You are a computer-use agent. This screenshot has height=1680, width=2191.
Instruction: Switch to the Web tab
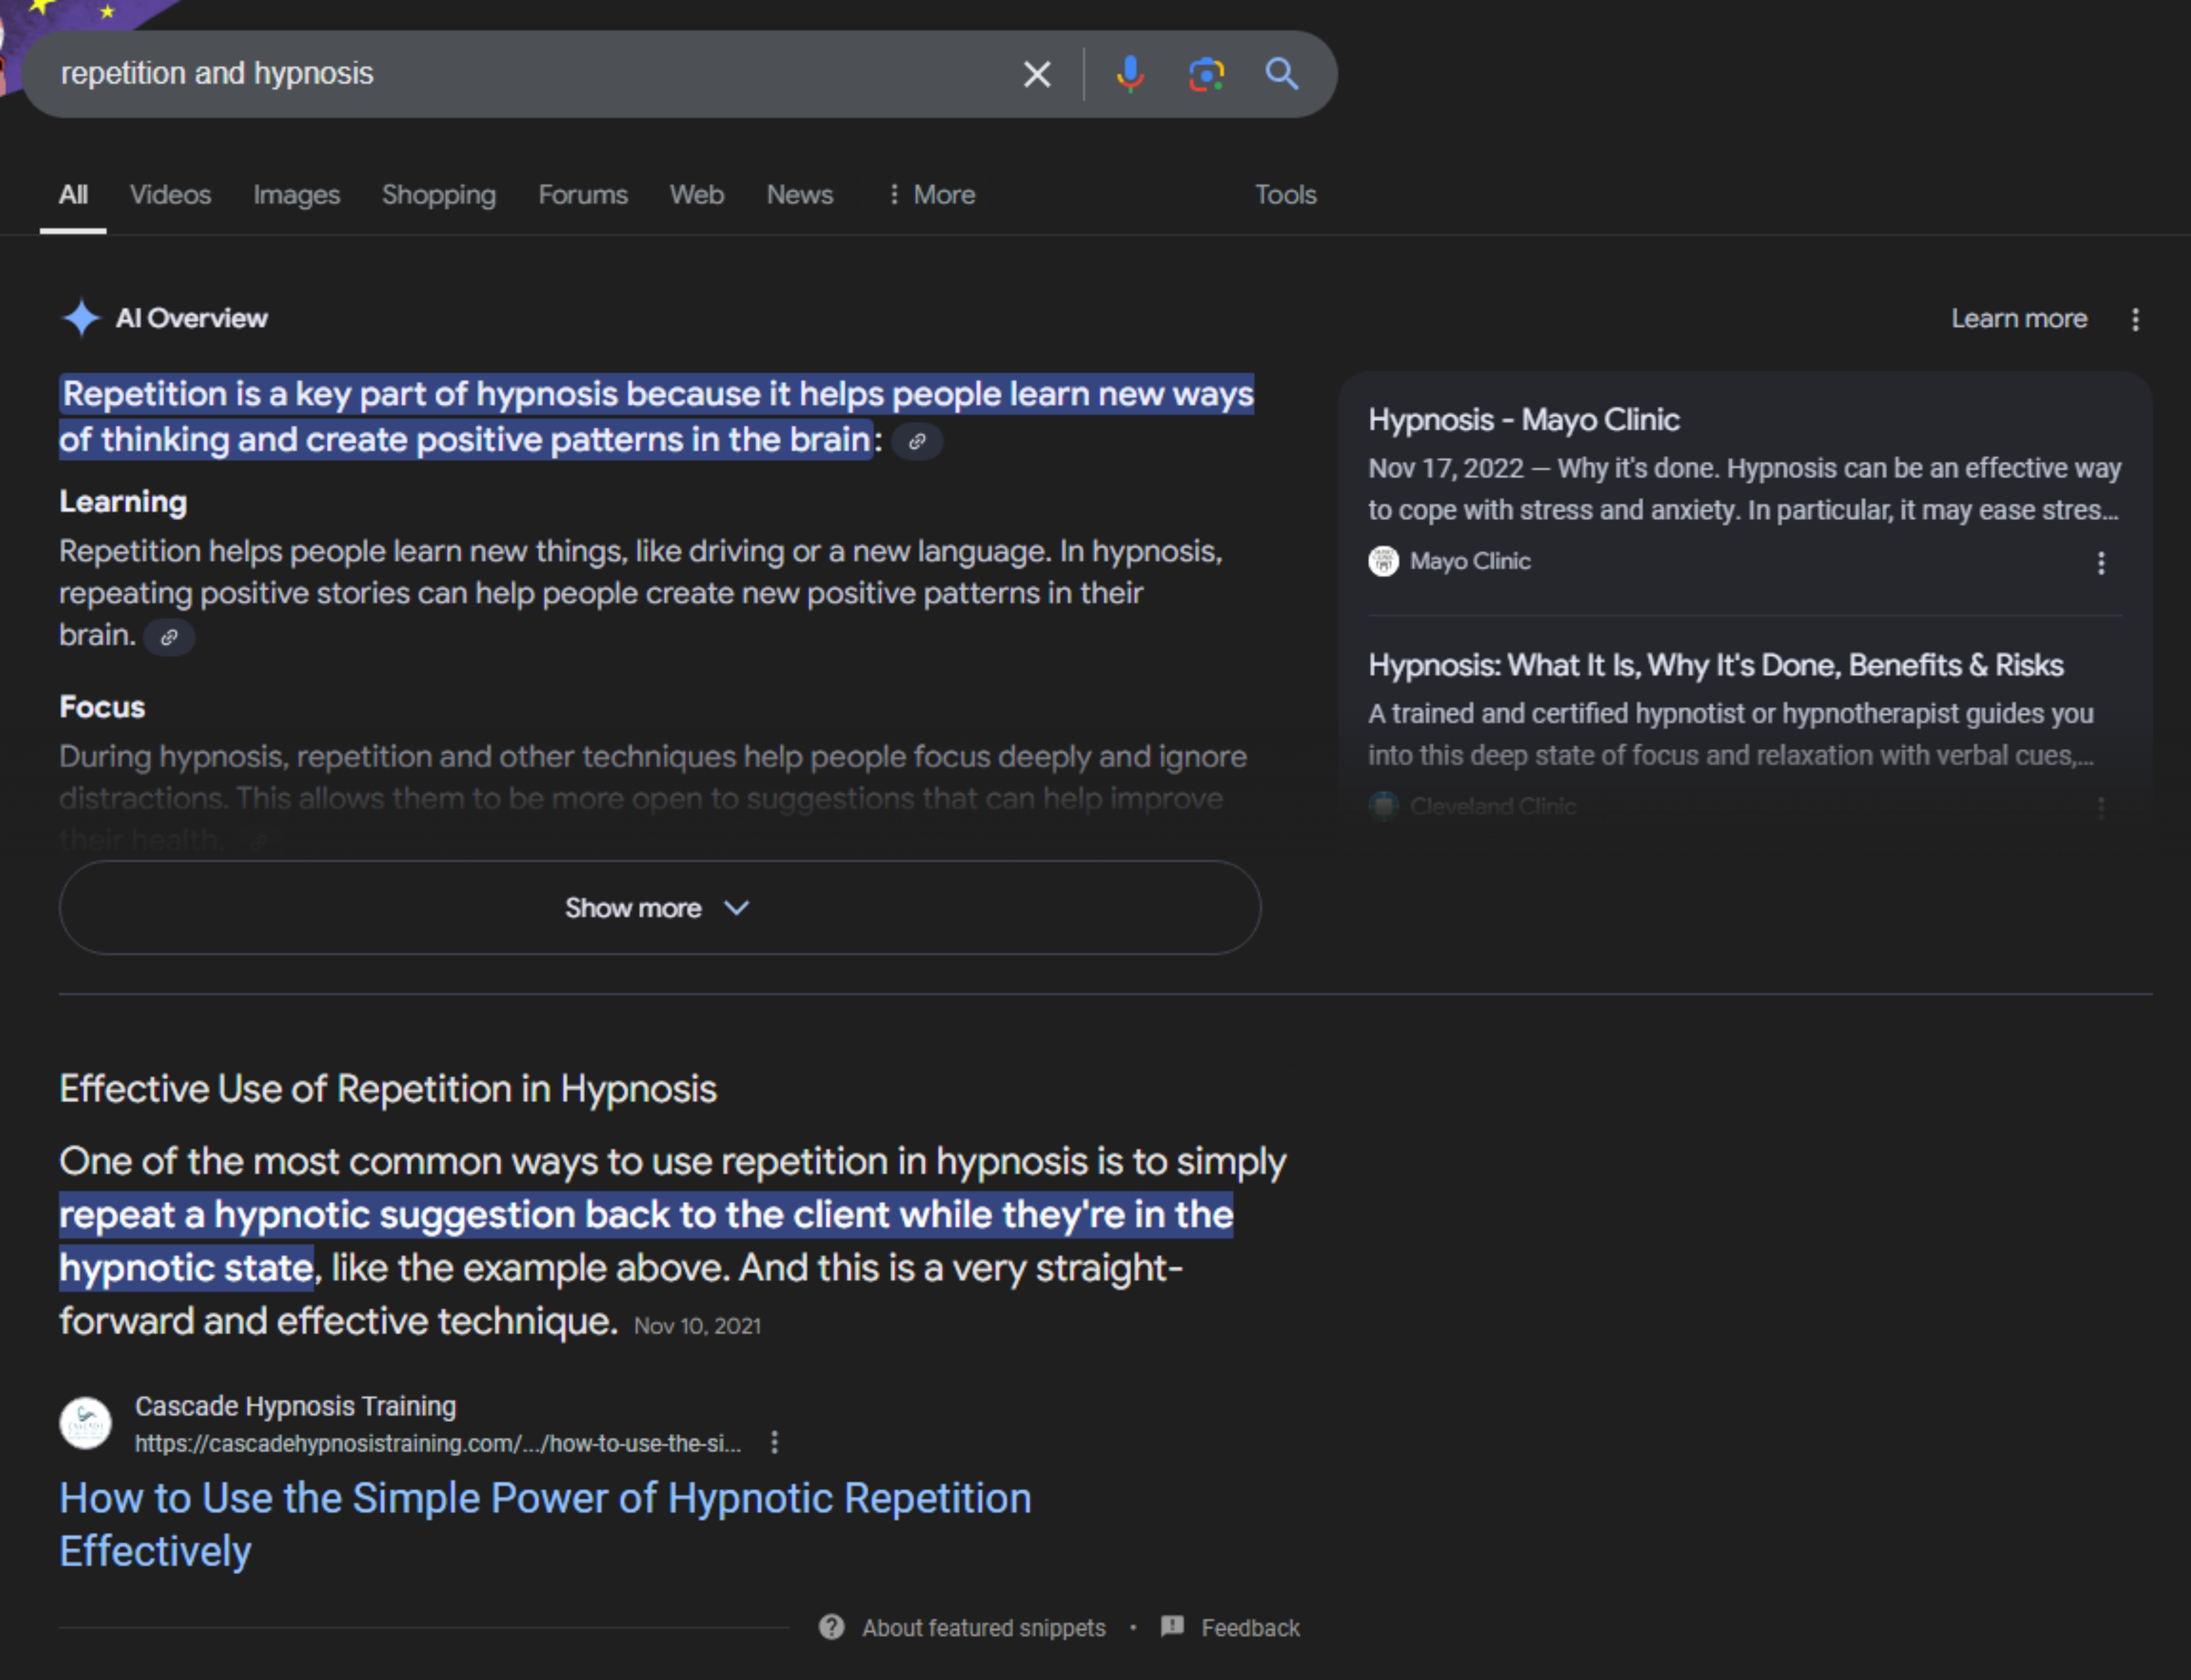point(697,195)
